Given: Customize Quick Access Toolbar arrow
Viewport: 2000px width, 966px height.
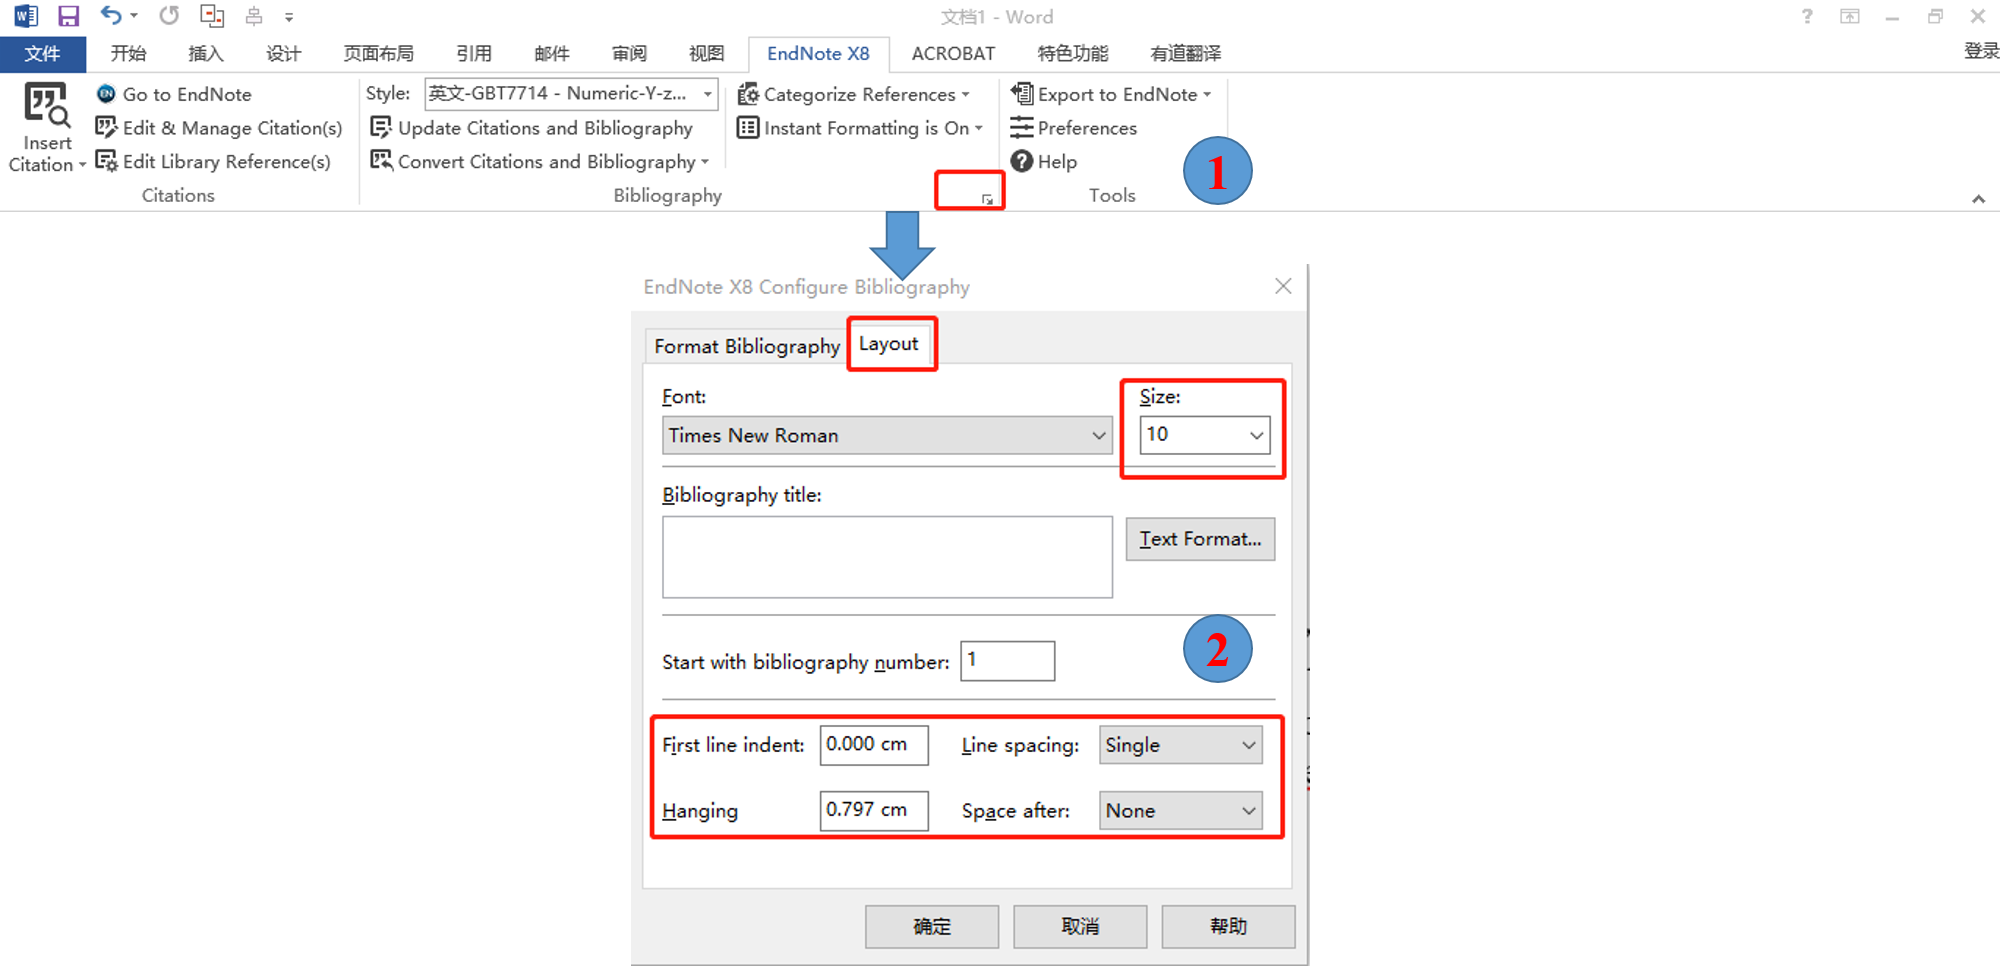Looking at the screenshot, I should coord(289,17).
